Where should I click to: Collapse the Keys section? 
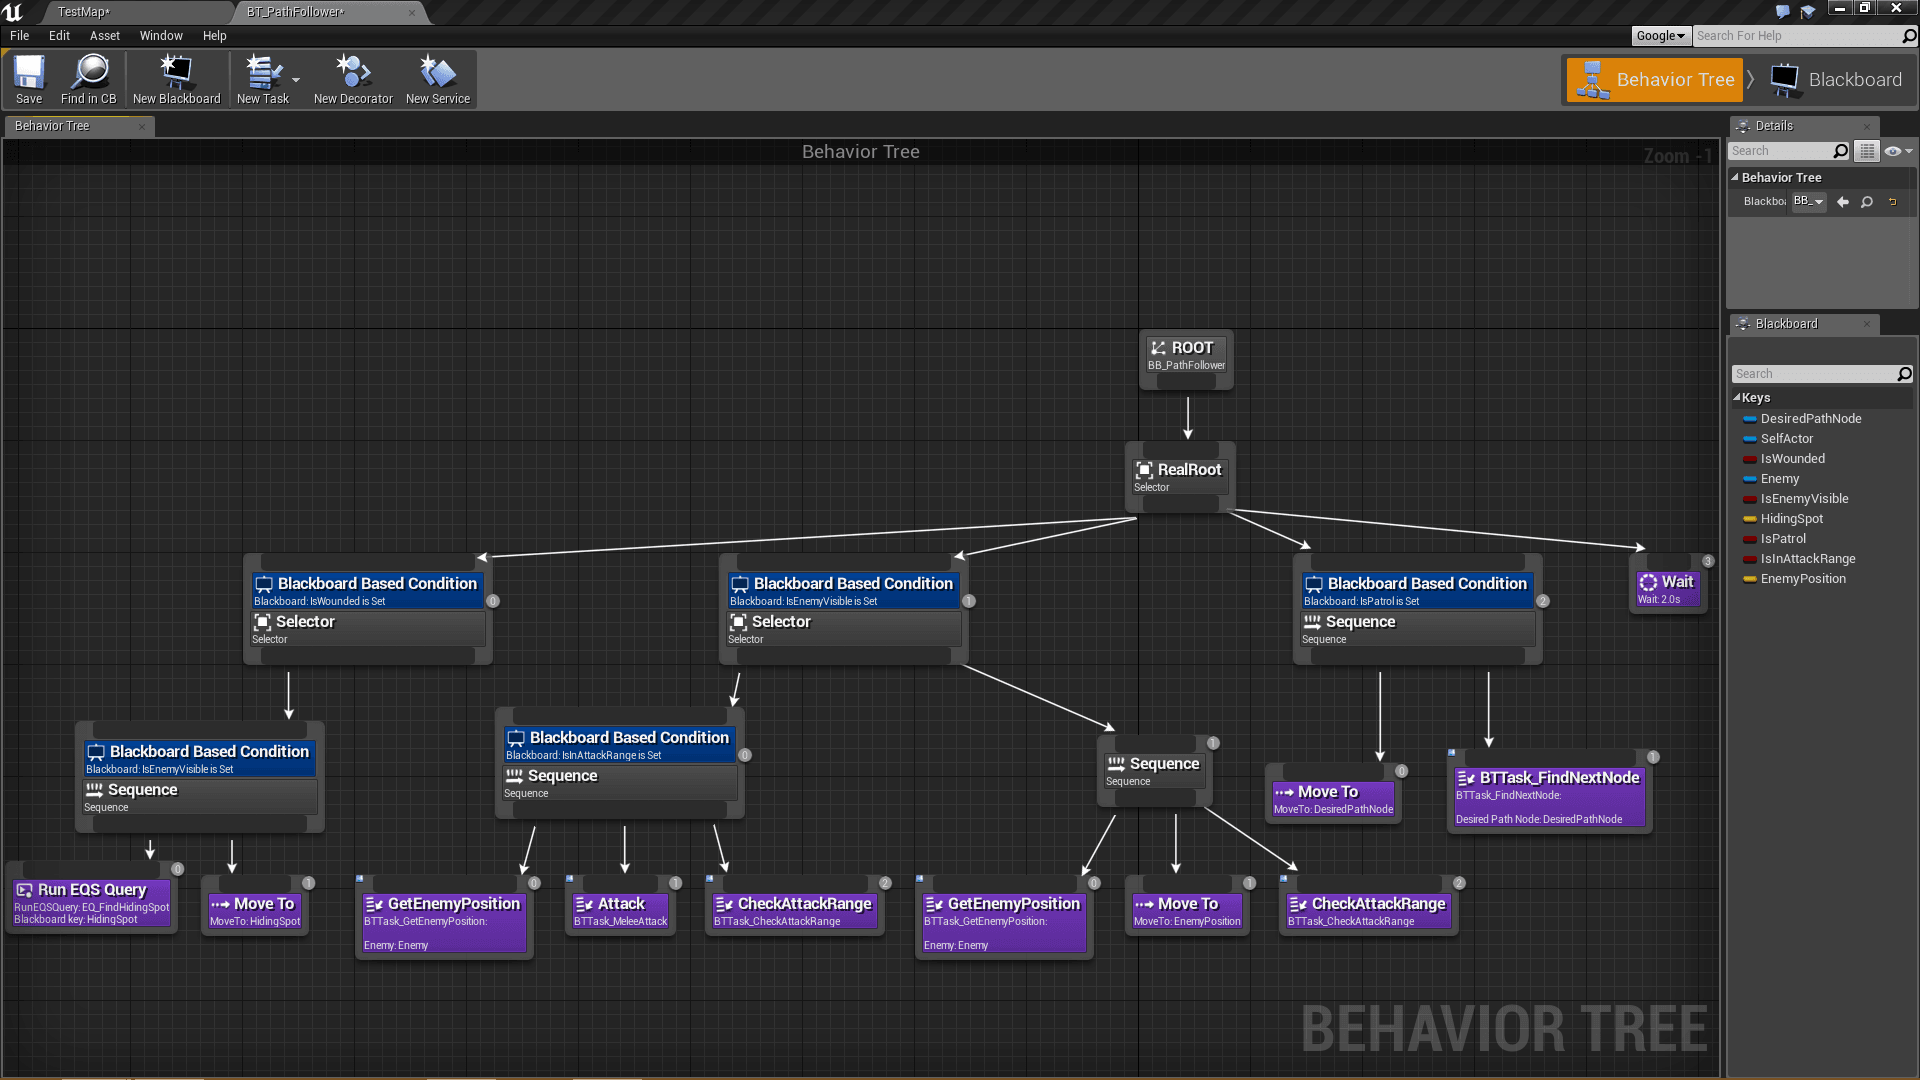point(1737,397)
